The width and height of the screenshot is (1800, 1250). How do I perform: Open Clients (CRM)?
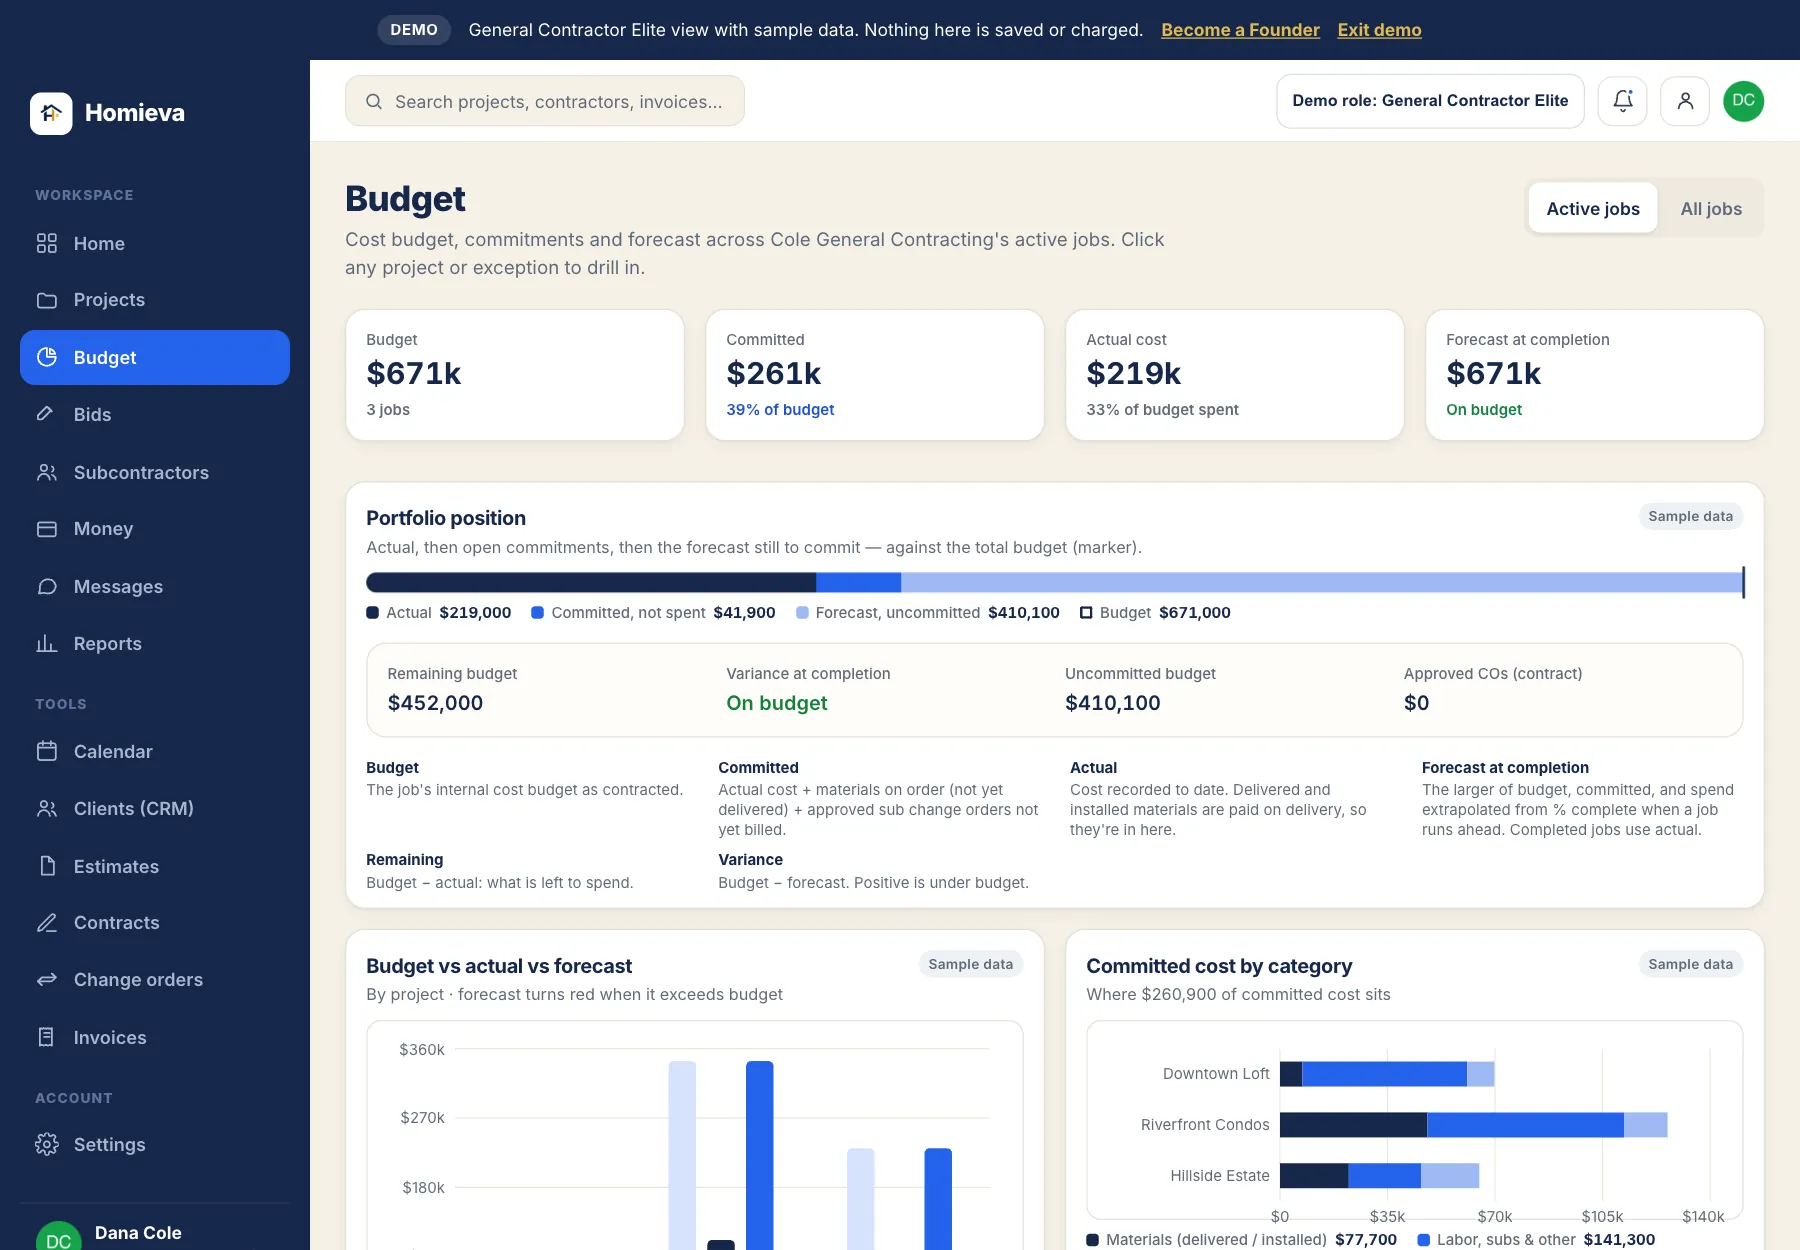[155, 809]
